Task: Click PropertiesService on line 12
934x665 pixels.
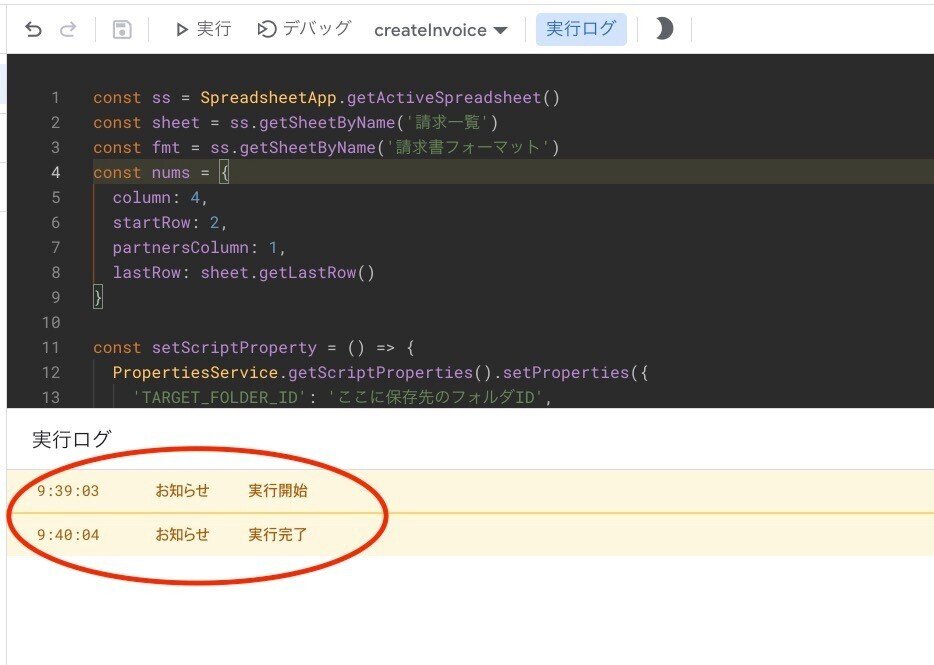Action: pos(195,372)
